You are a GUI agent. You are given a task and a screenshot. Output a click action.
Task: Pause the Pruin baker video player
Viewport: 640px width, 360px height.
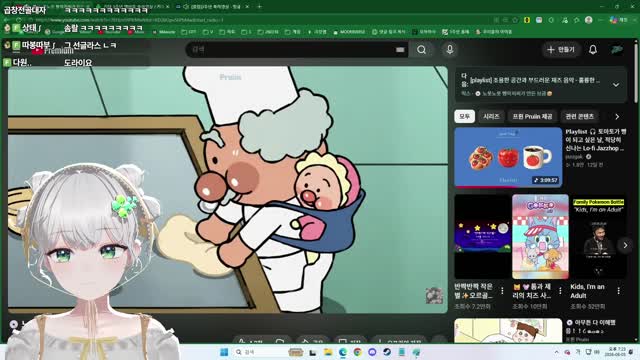228,189
